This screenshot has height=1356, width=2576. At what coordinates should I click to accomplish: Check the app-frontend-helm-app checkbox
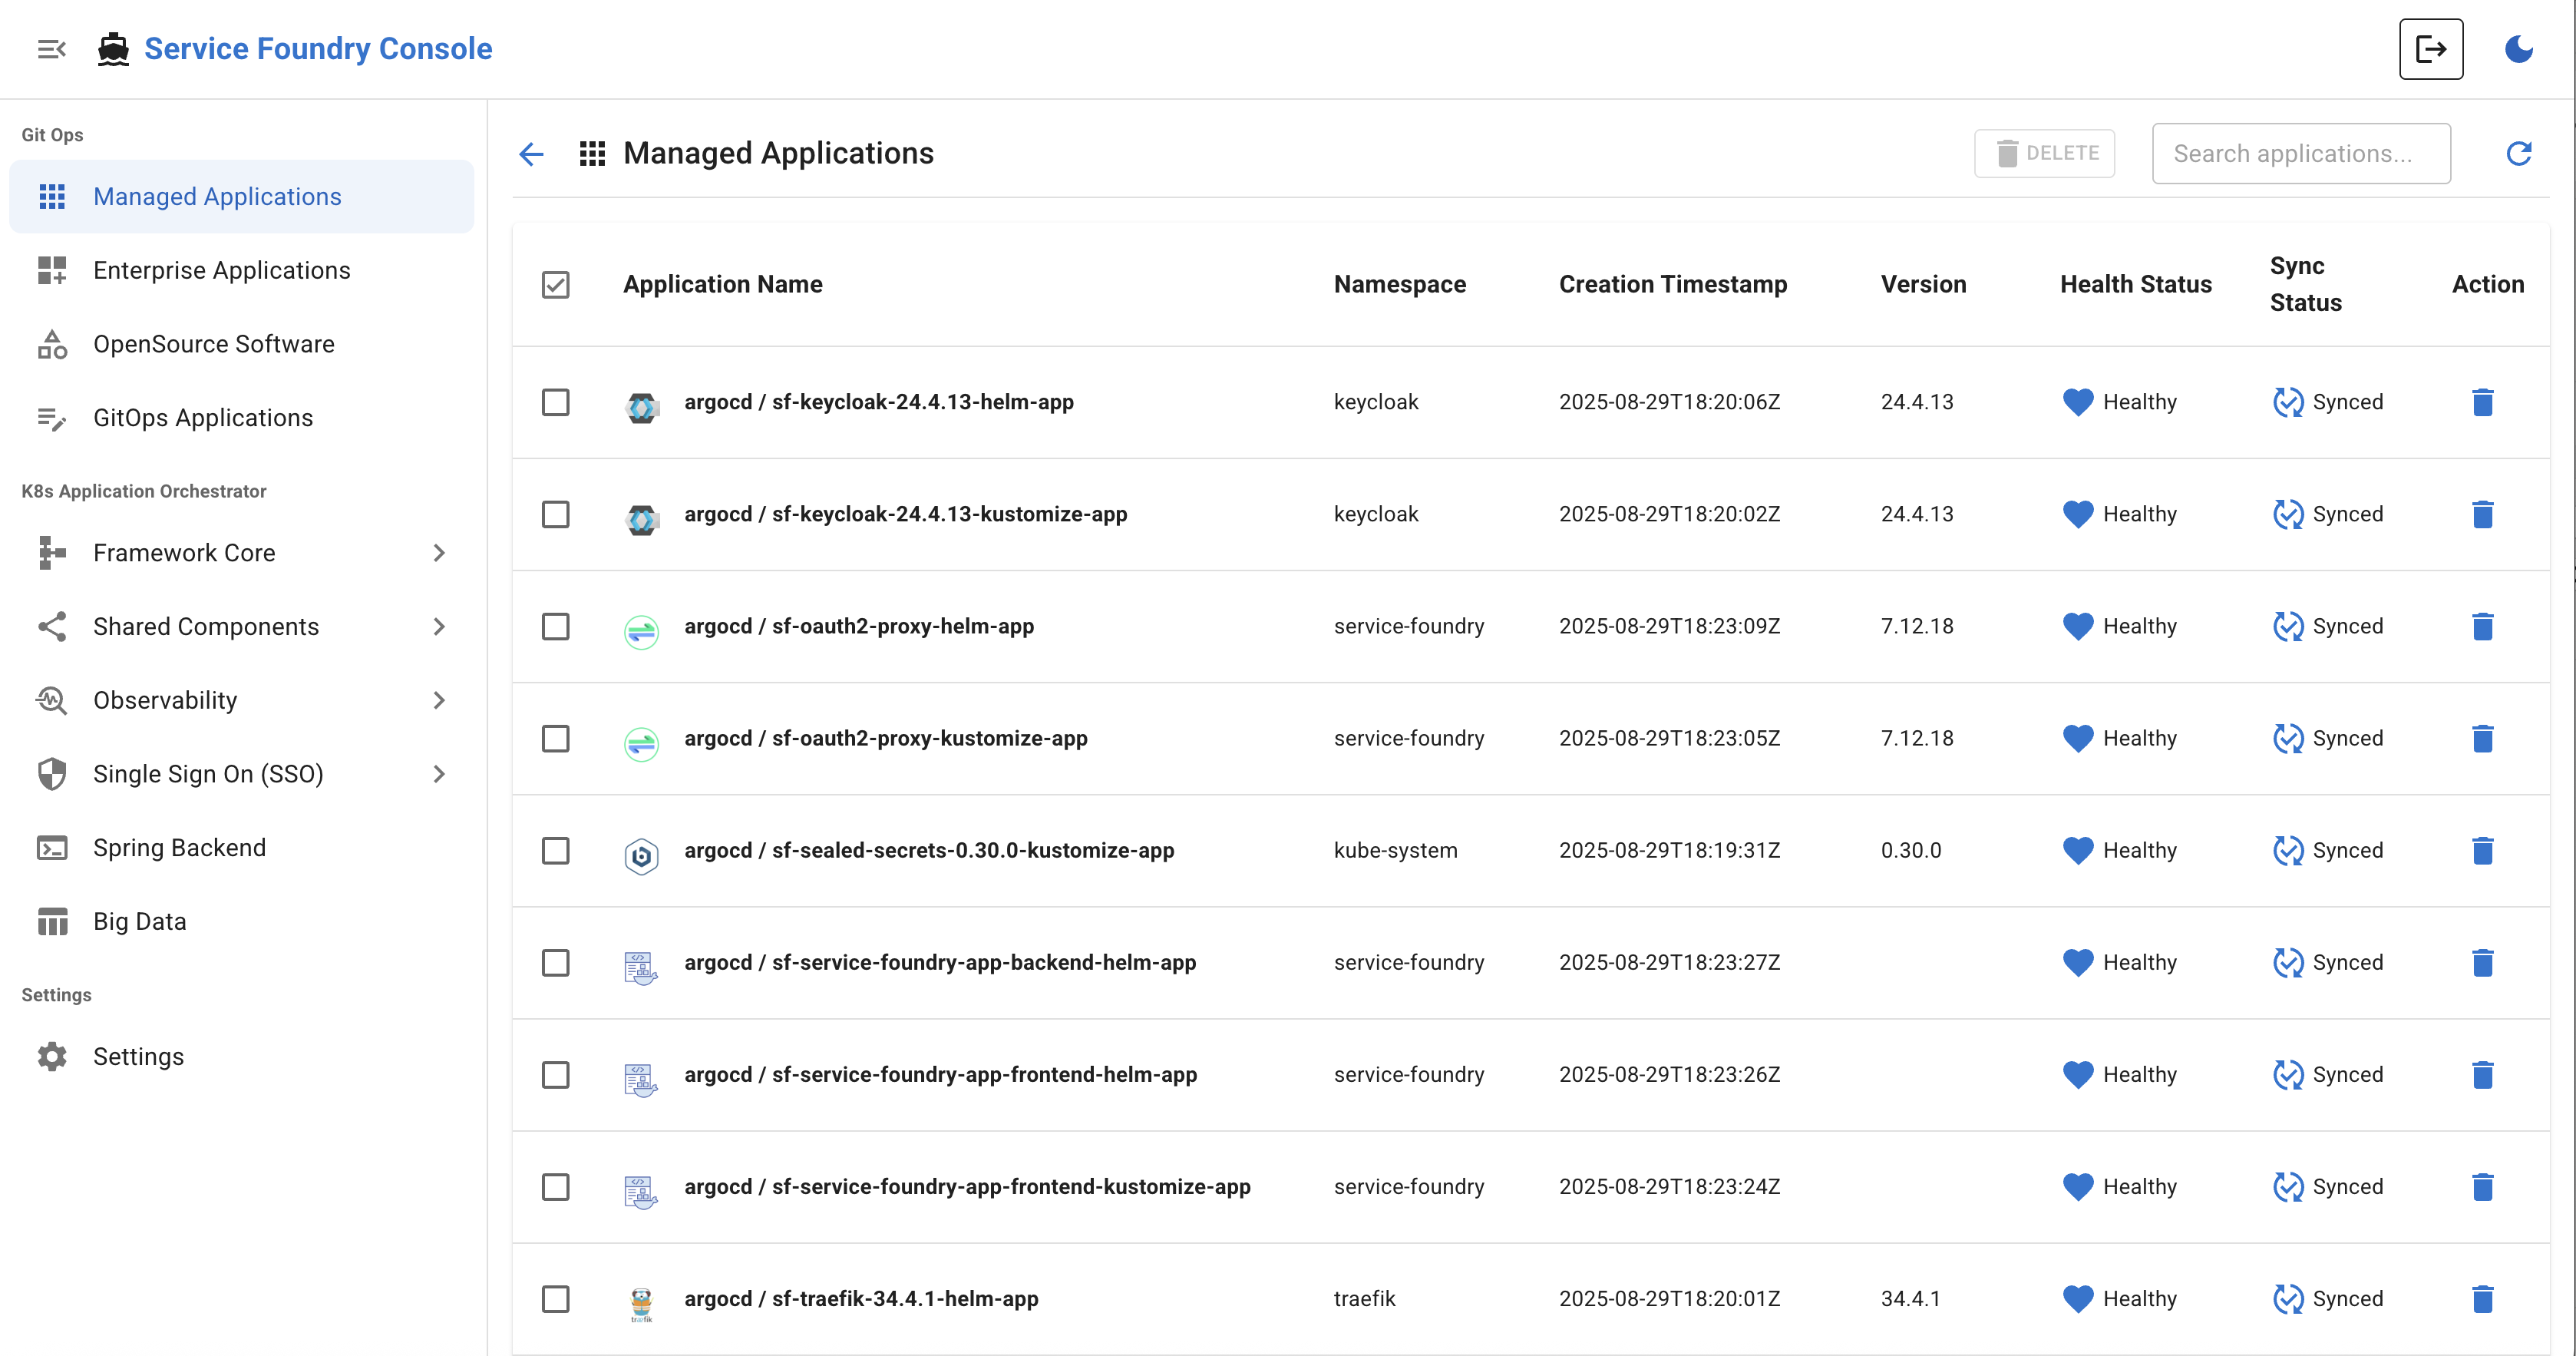(x=555, y=1074)
